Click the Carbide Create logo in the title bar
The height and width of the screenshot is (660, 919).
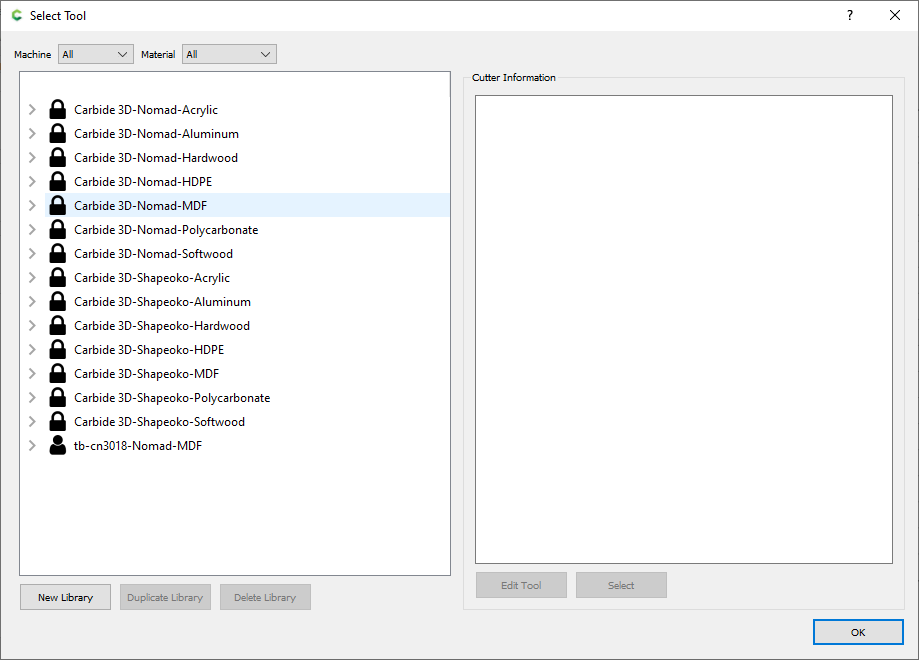tap(17, 15)
